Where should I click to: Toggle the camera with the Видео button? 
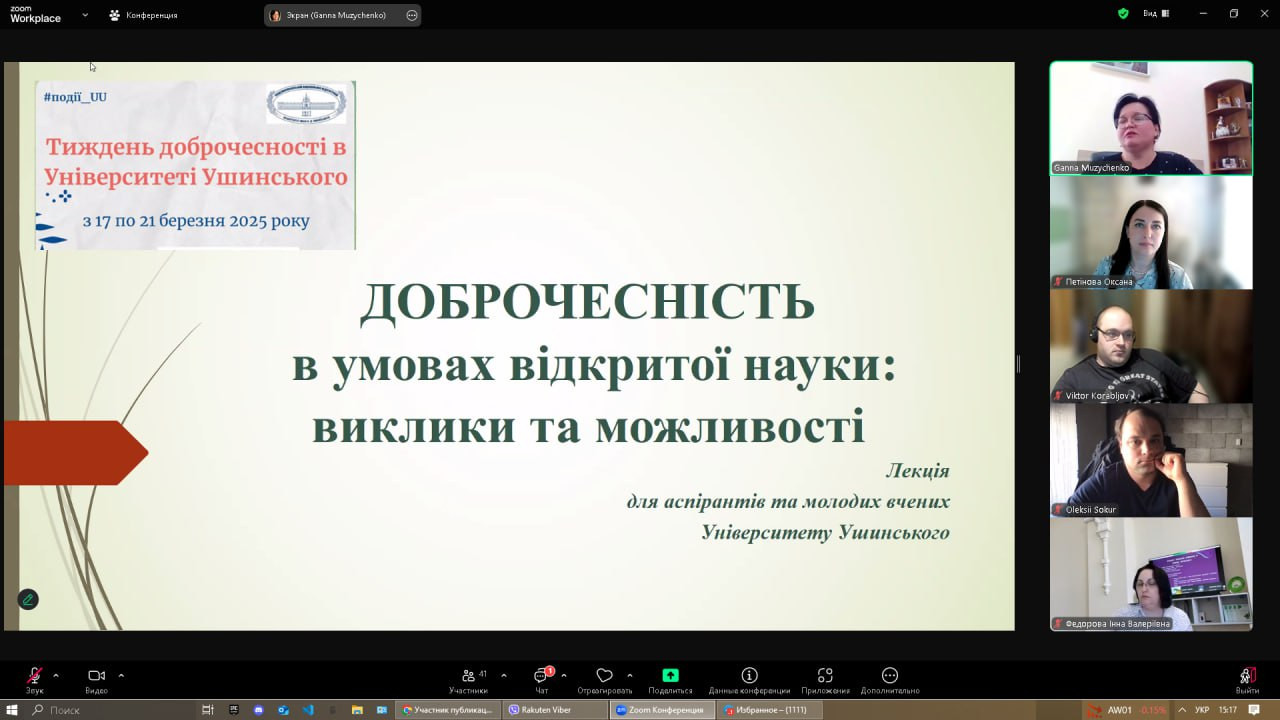click(x=96, y=677)
